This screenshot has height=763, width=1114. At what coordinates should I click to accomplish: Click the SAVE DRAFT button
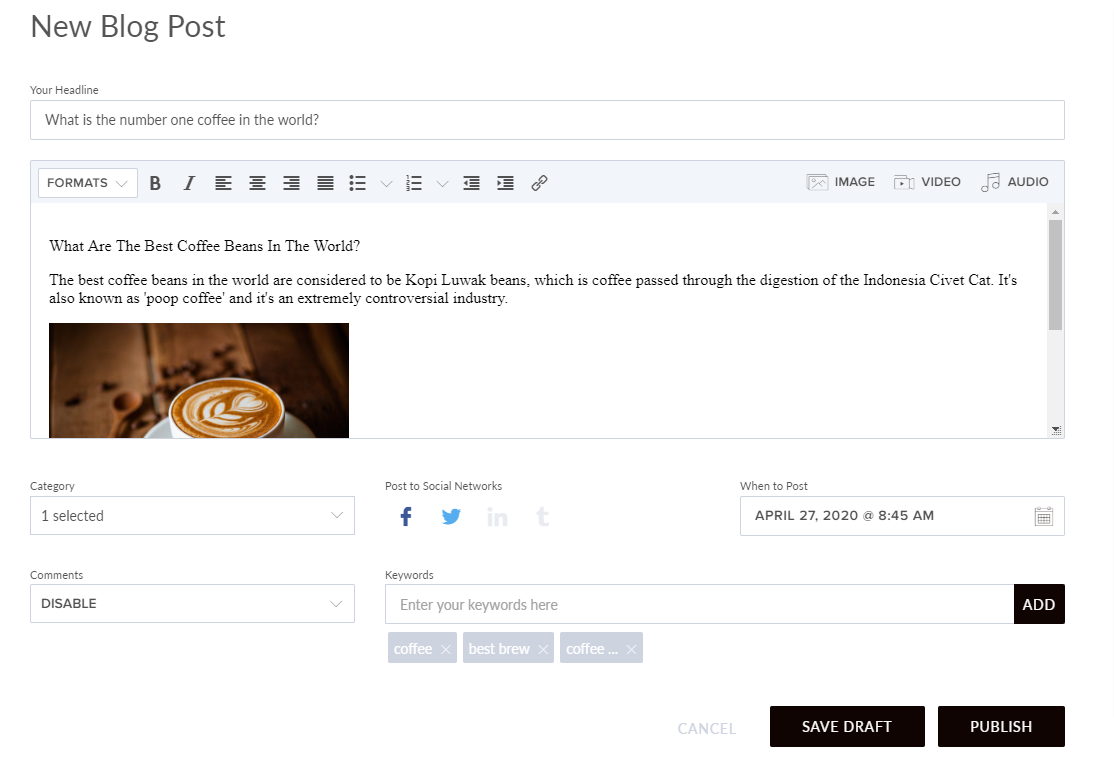[x=847, y=726]
